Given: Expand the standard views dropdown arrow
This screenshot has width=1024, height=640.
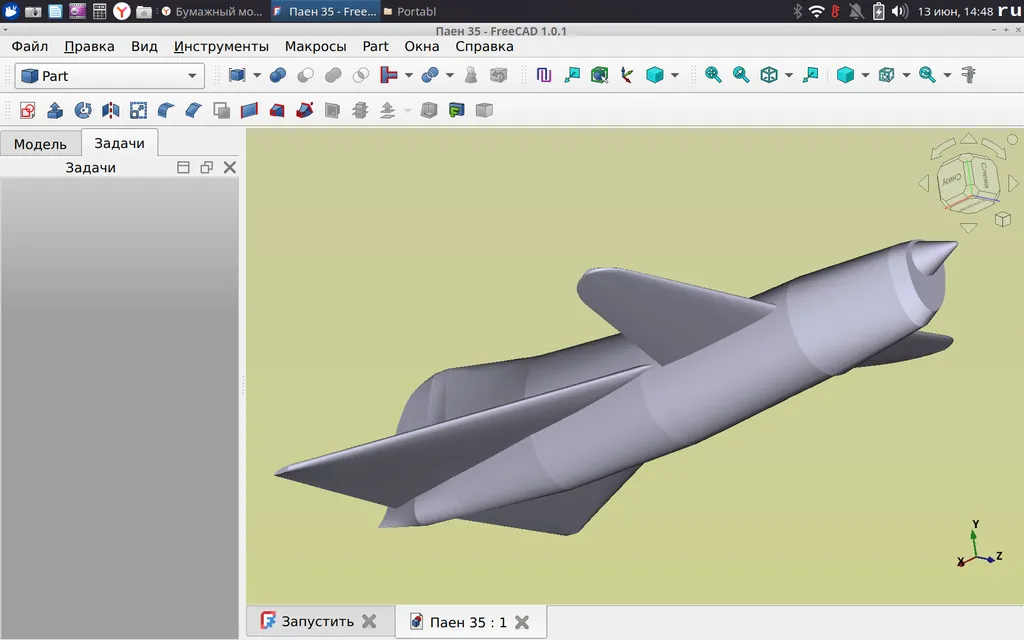Looking at the screenshot, I should click(789, 75).
